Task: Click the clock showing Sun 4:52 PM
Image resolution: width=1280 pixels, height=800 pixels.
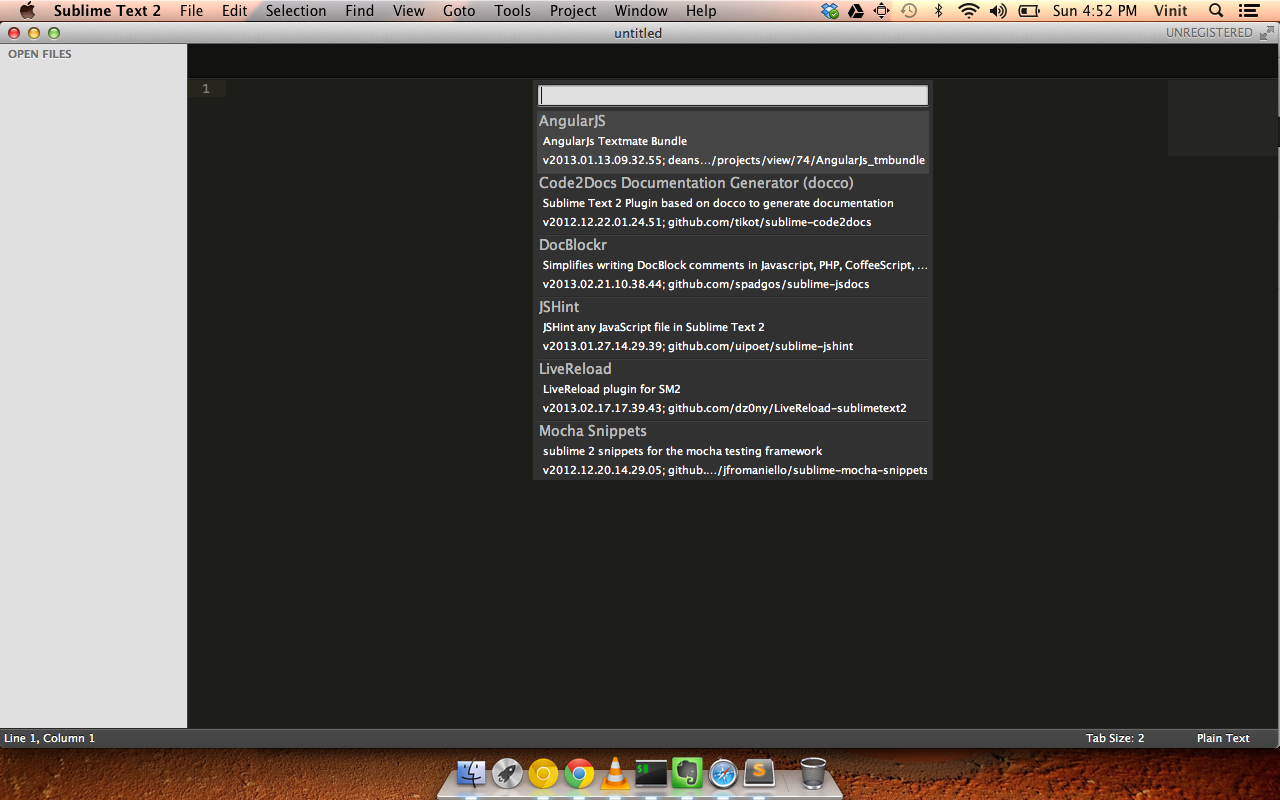Action: click(1095, 11)
